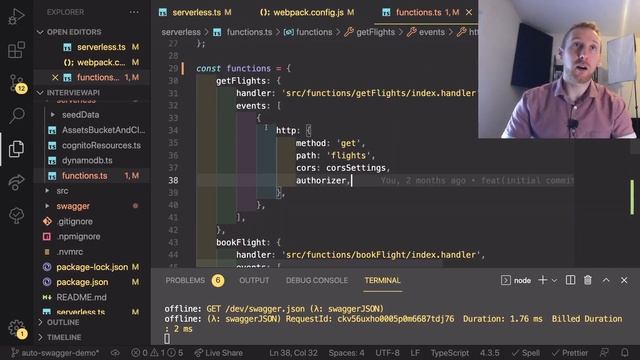Click the cloud sync status icon
The width and height of the screenshot is (640, 360).
pos(115,353)
